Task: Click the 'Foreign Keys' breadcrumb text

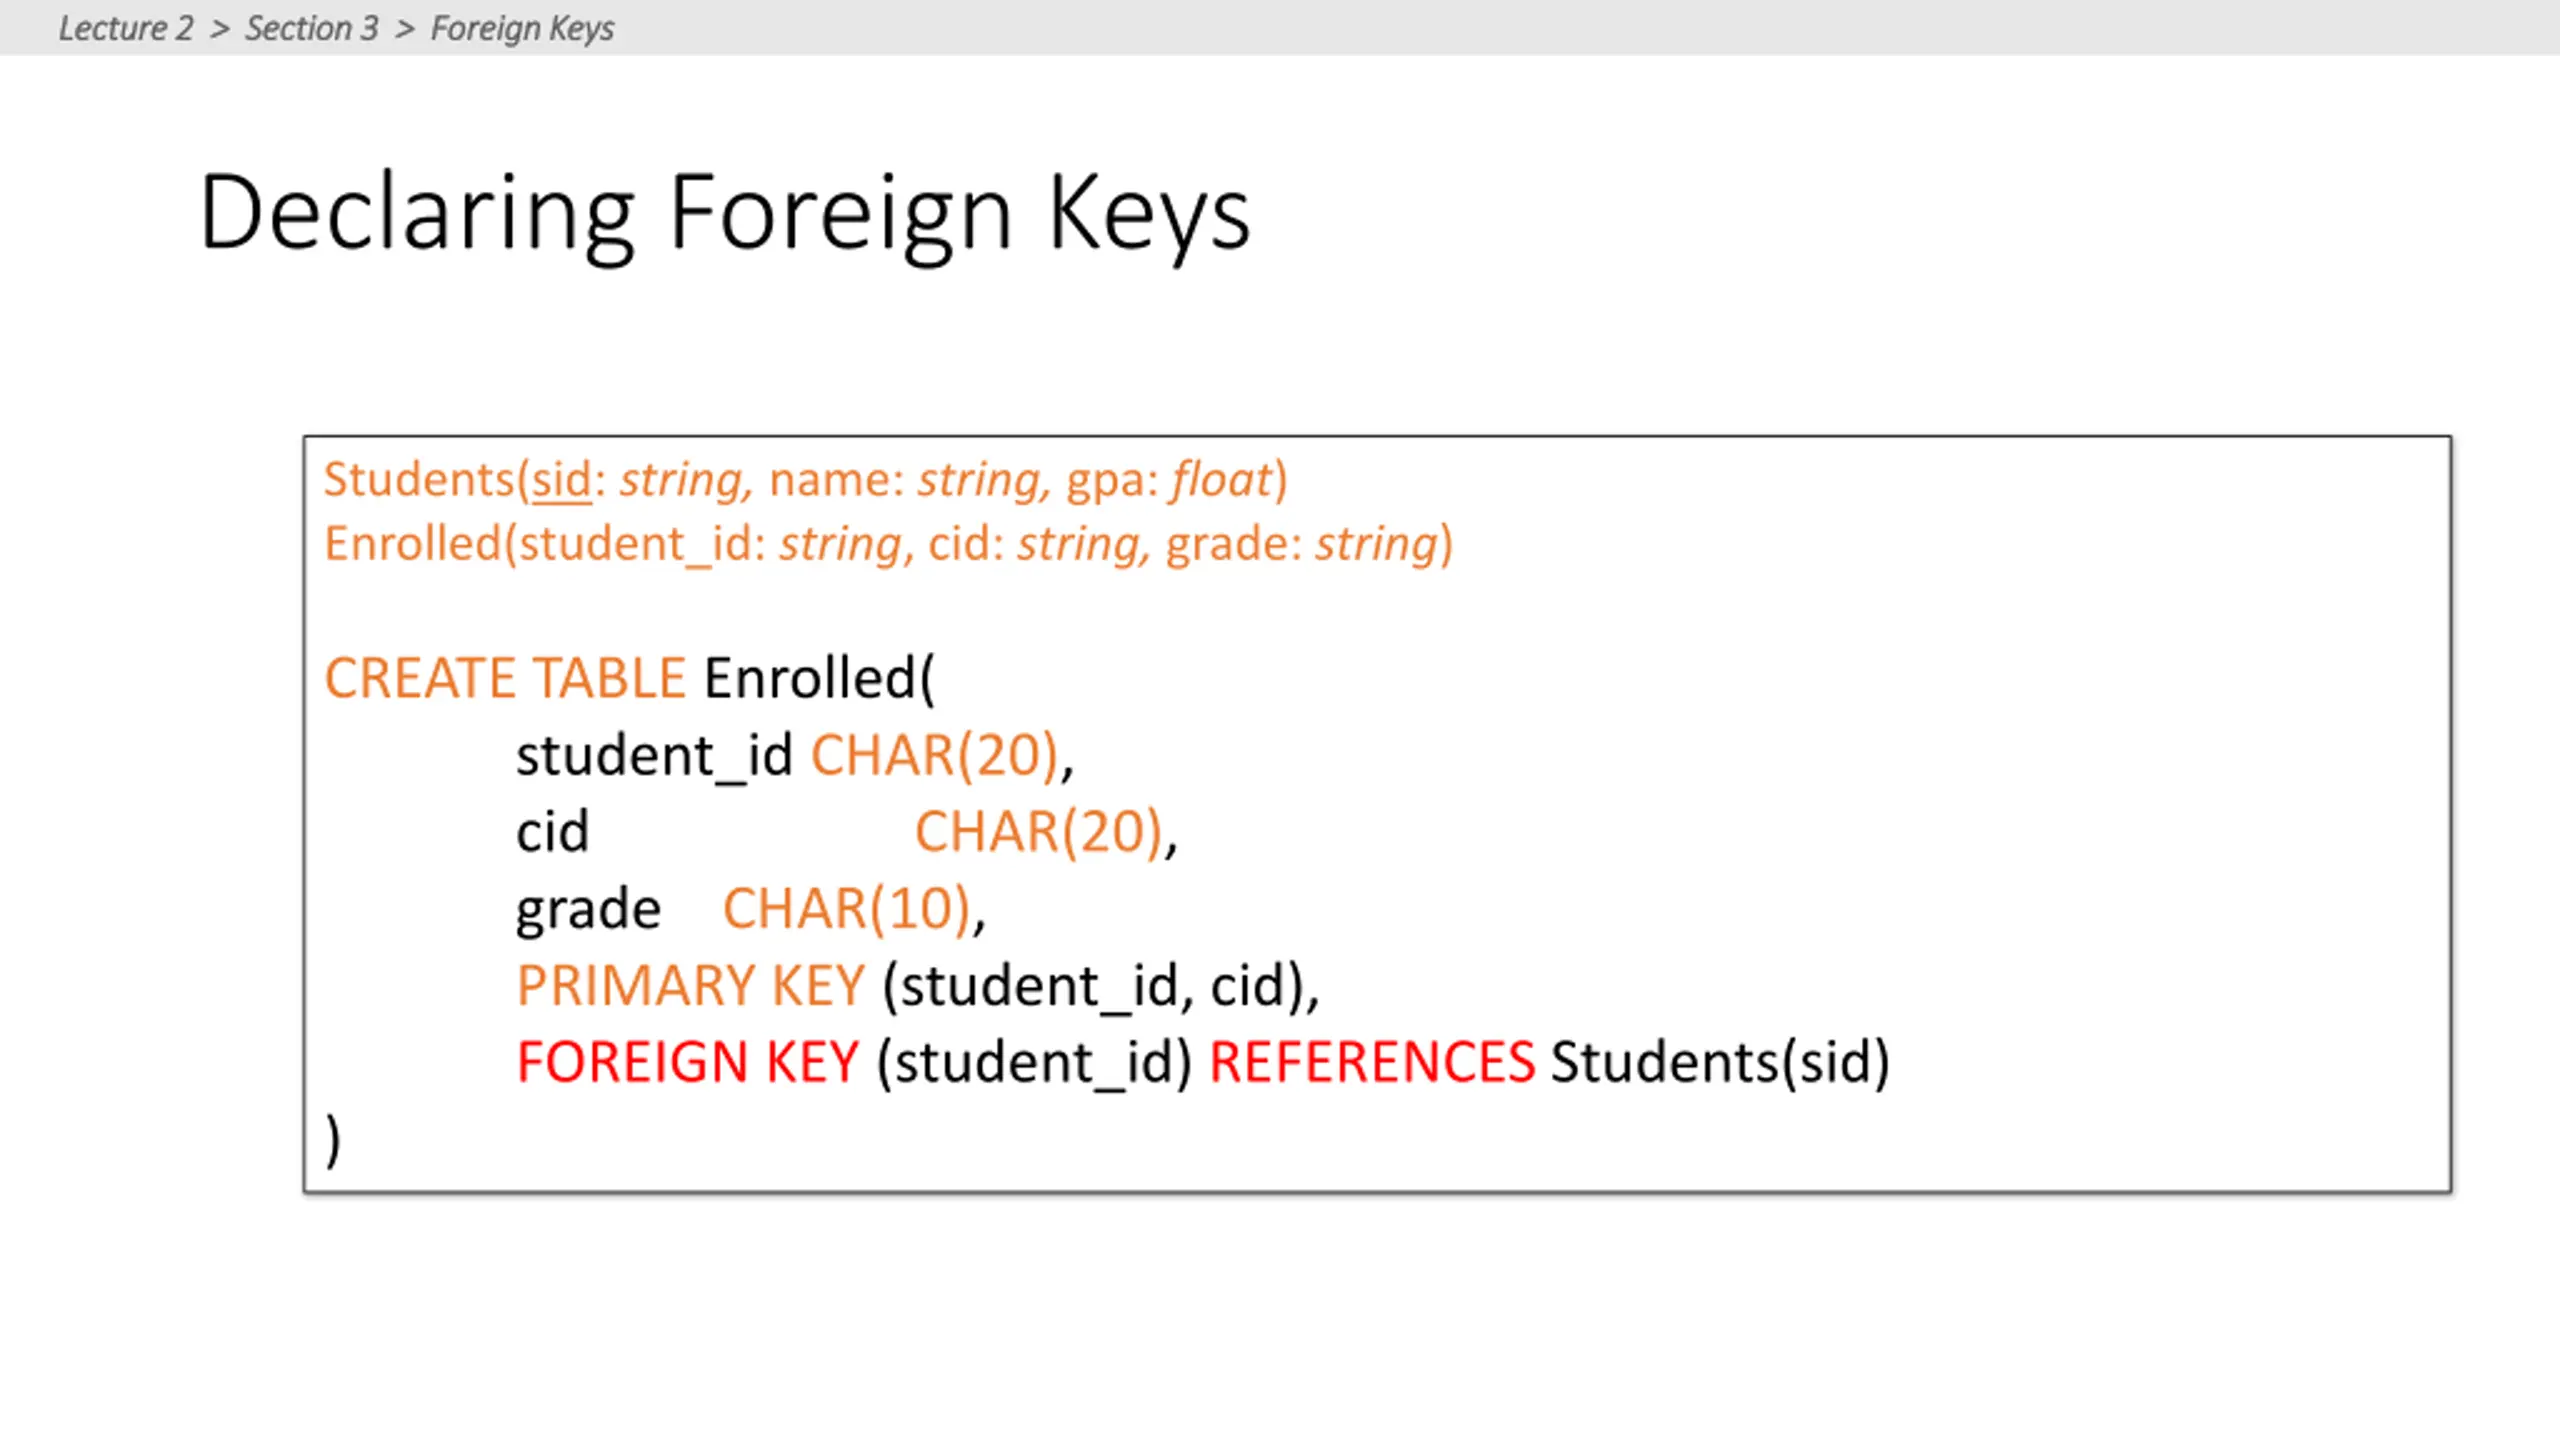Action: [522, 29]
